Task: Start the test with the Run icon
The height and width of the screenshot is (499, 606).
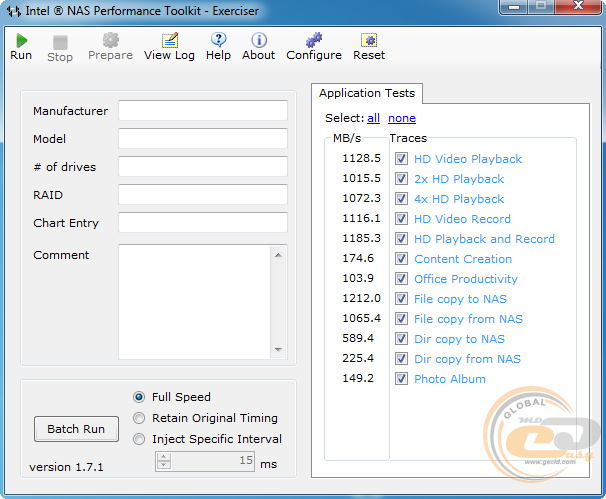Action: (21, 41)
